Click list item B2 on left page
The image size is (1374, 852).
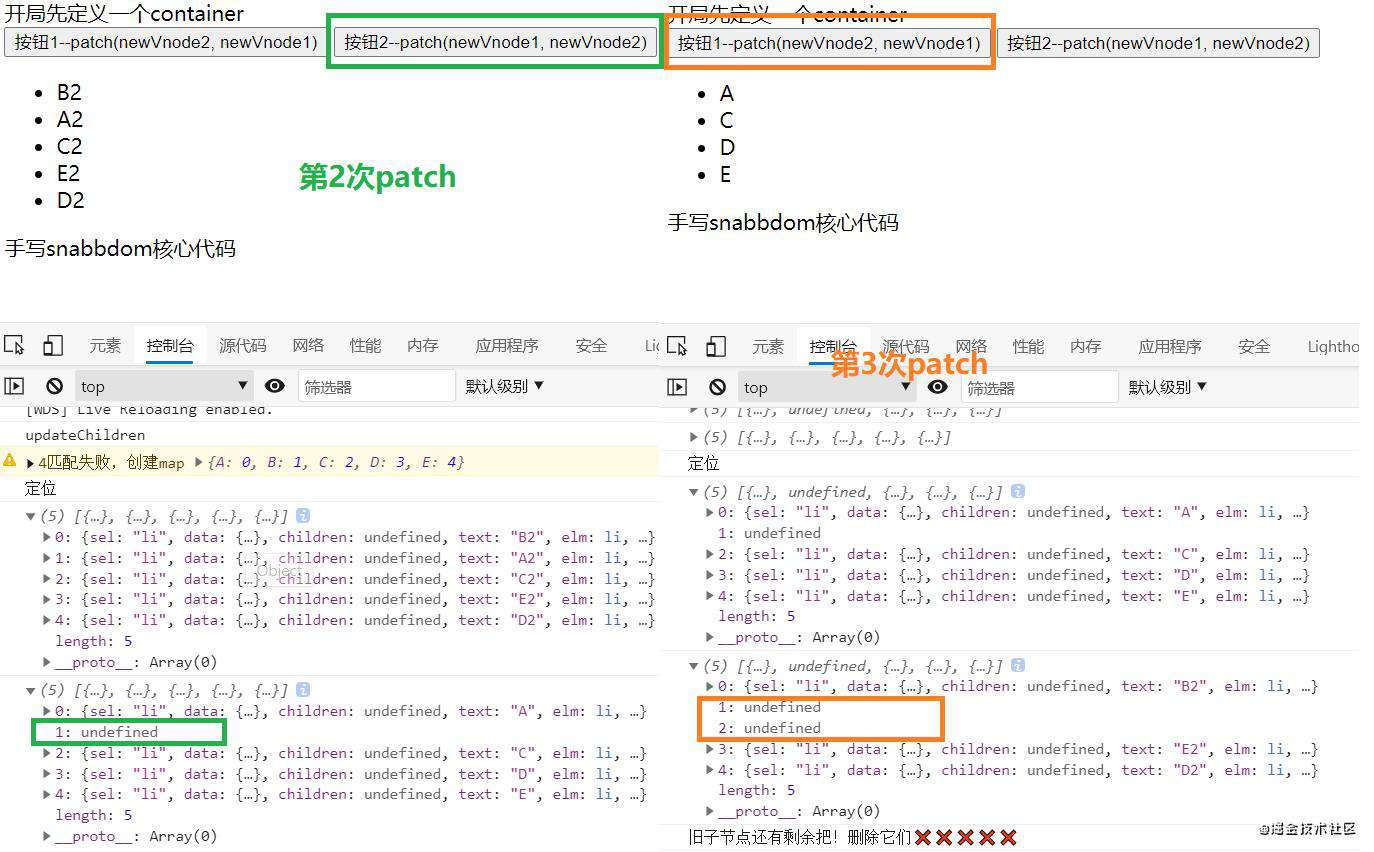tap(69, 92)
